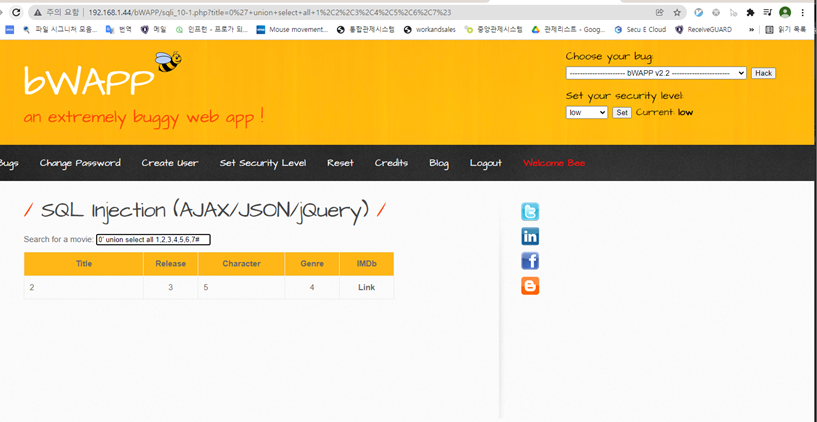Click the IMDb column header
Screen dimensions: 817x422
[367, 264]
